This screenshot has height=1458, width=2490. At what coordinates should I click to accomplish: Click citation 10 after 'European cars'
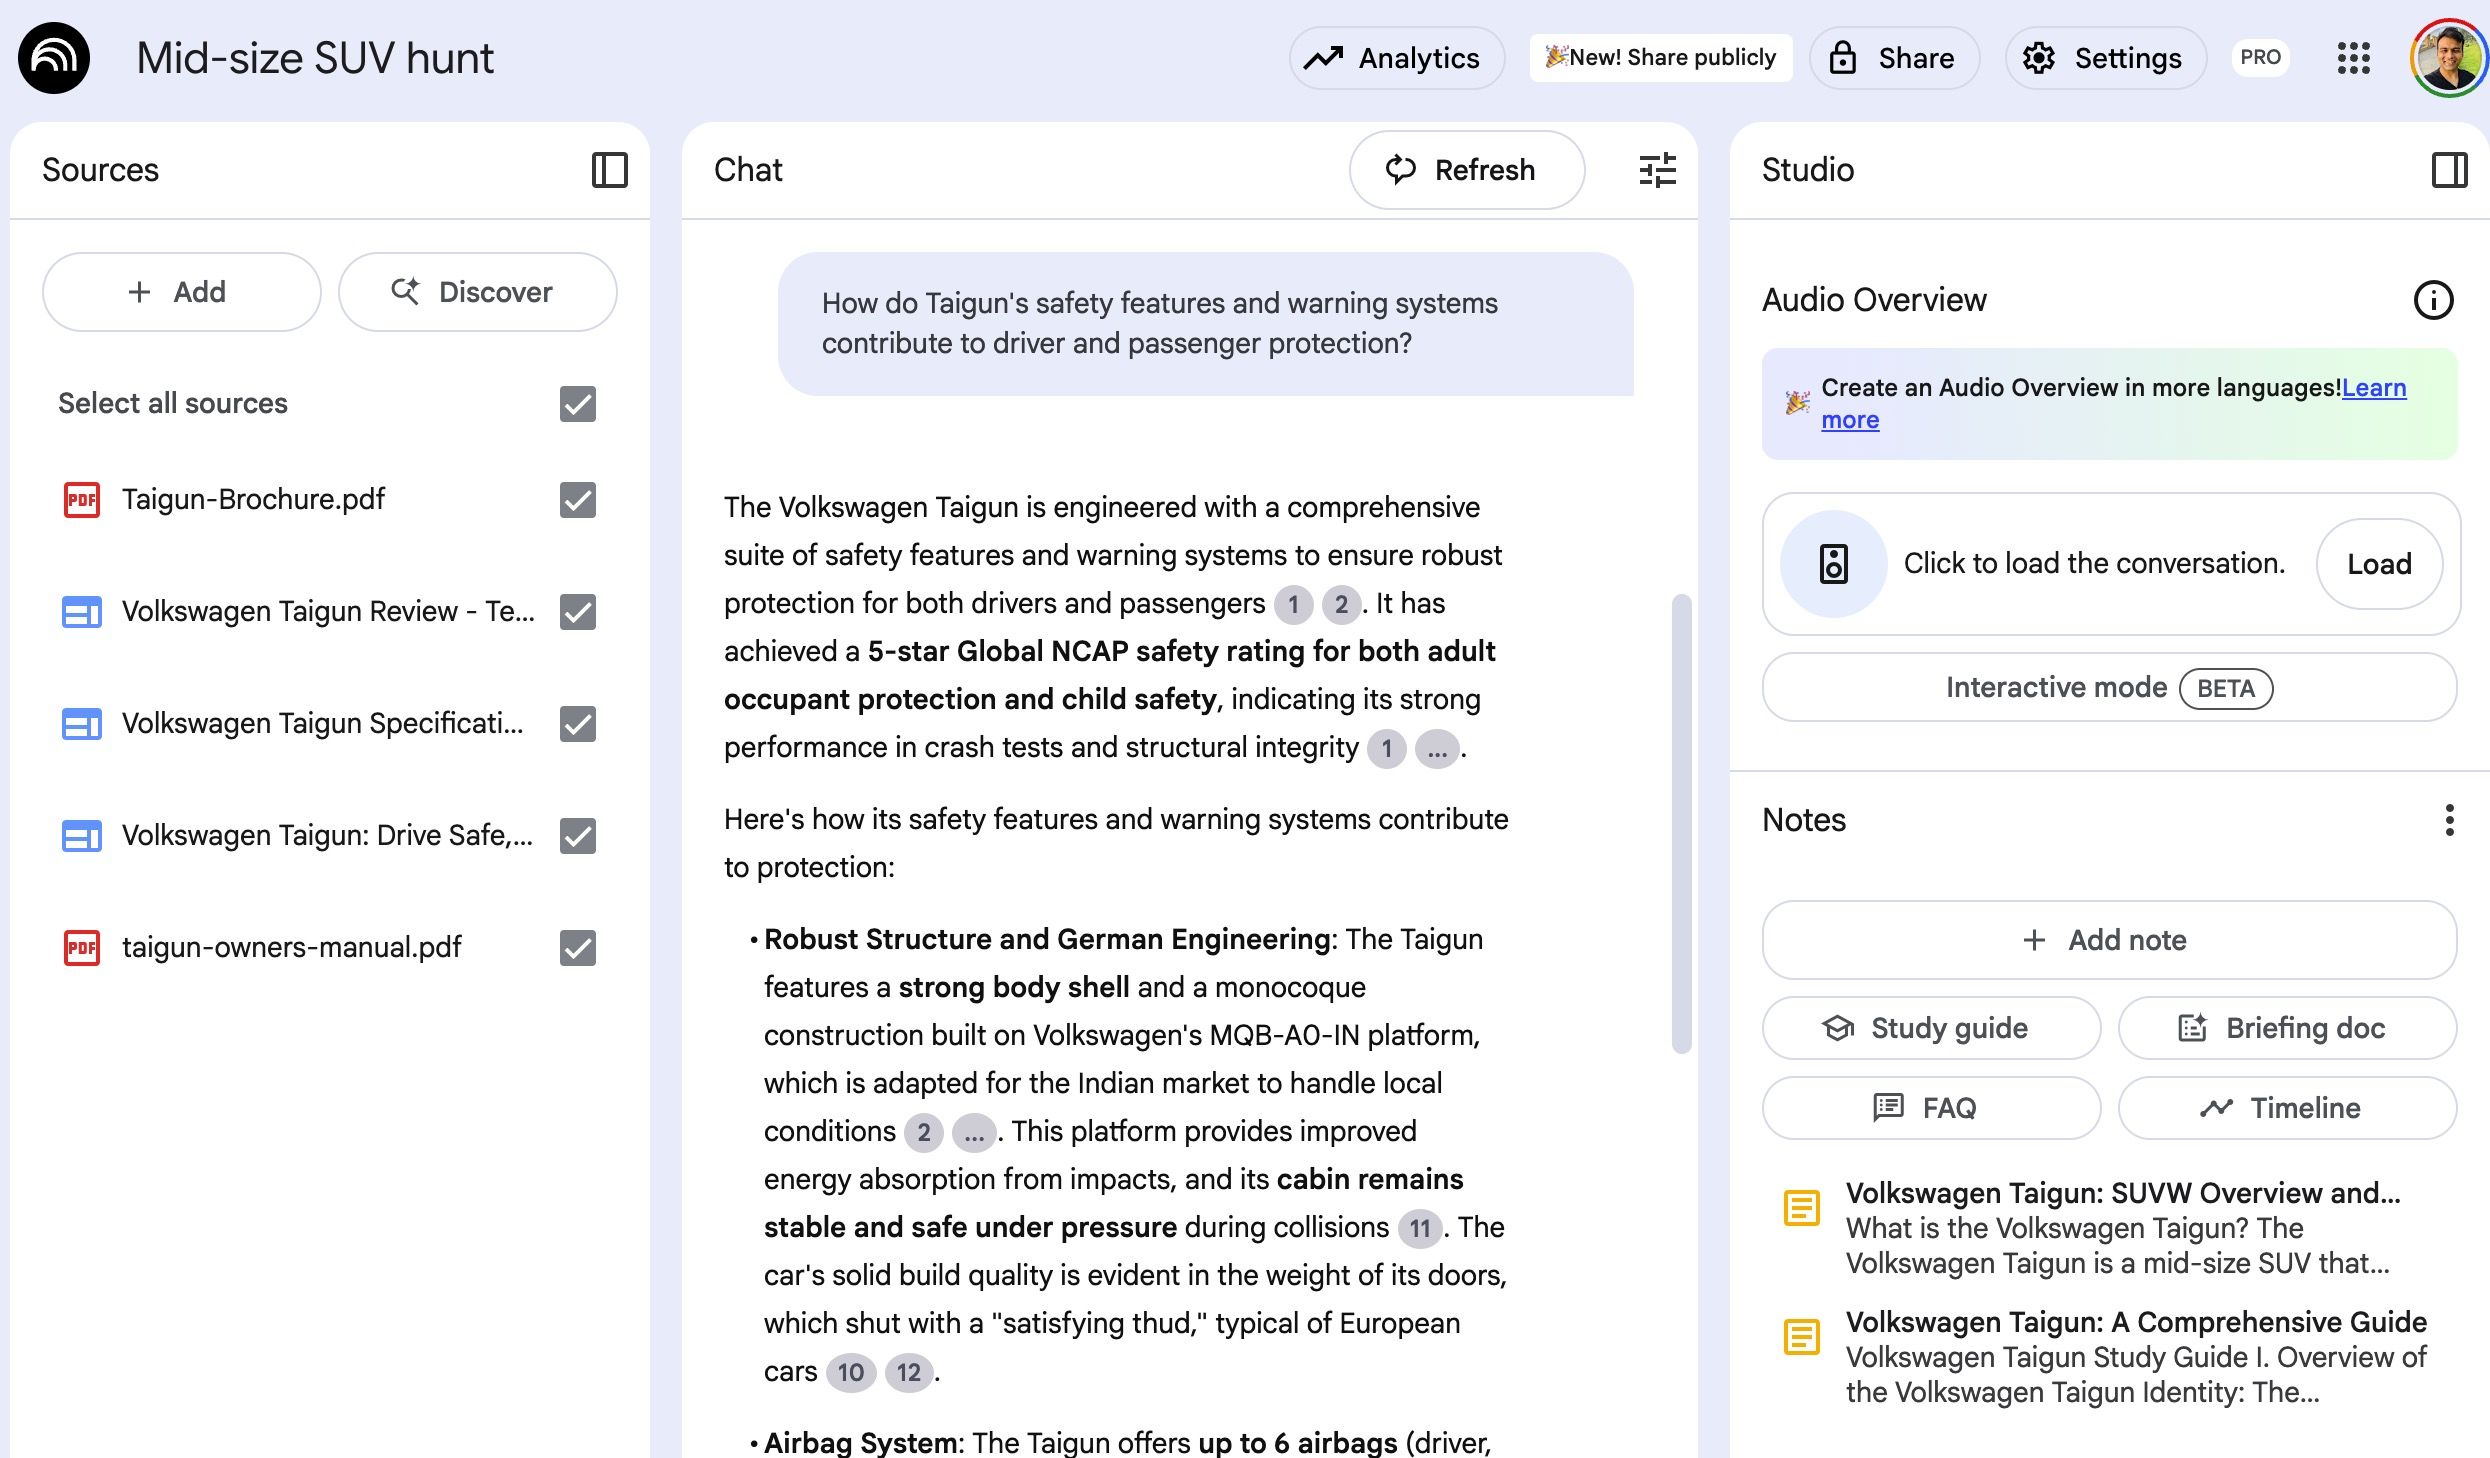pos(851,1372)
